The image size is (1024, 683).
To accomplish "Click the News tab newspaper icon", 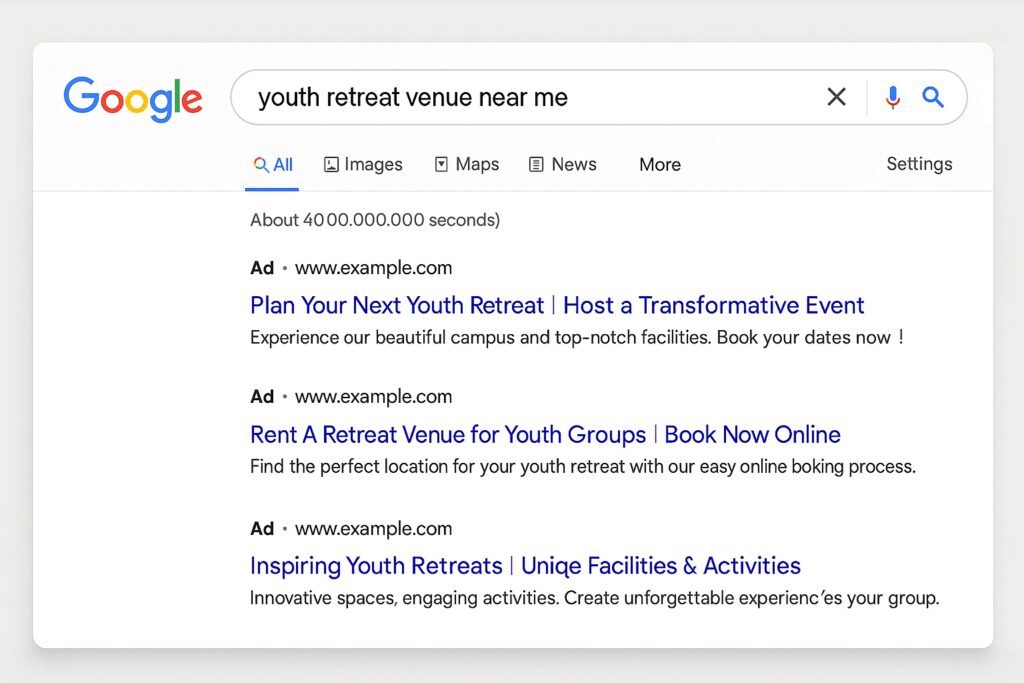I will tap(536, 165).
